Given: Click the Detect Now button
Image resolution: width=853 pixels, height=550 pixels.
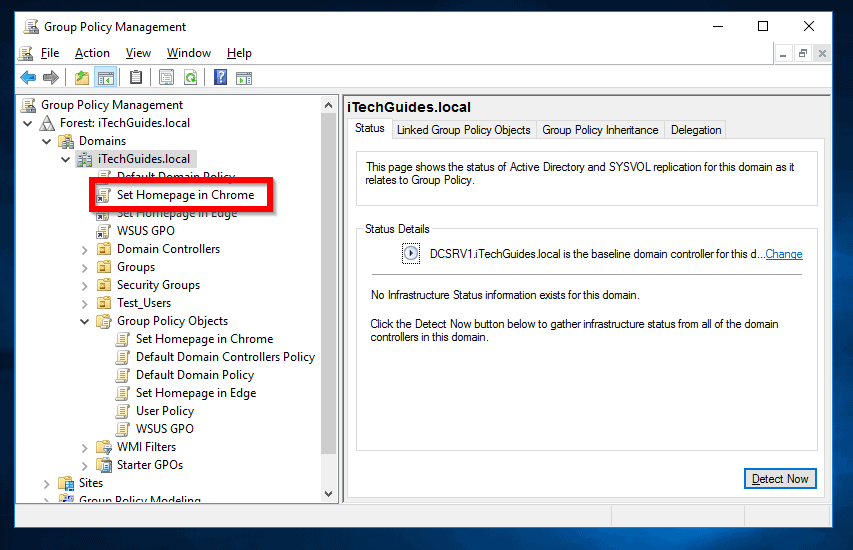Looking at the screenshot, I should tap(780, 479).
